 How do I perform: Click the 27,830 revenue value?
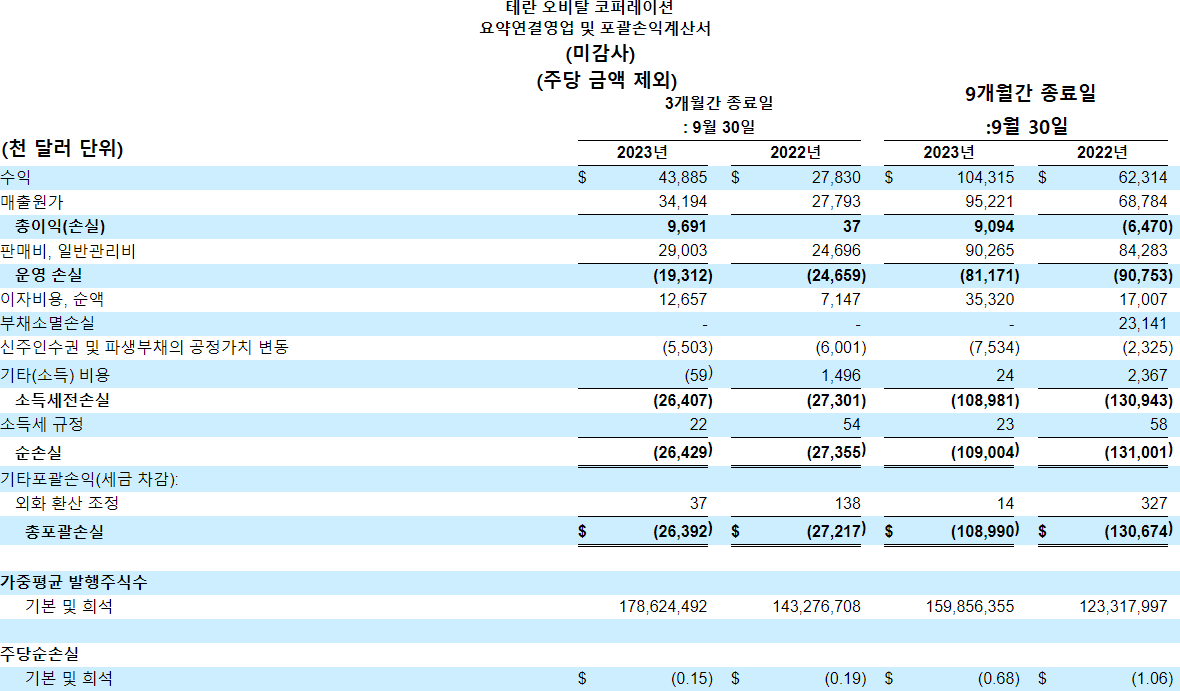836,178
